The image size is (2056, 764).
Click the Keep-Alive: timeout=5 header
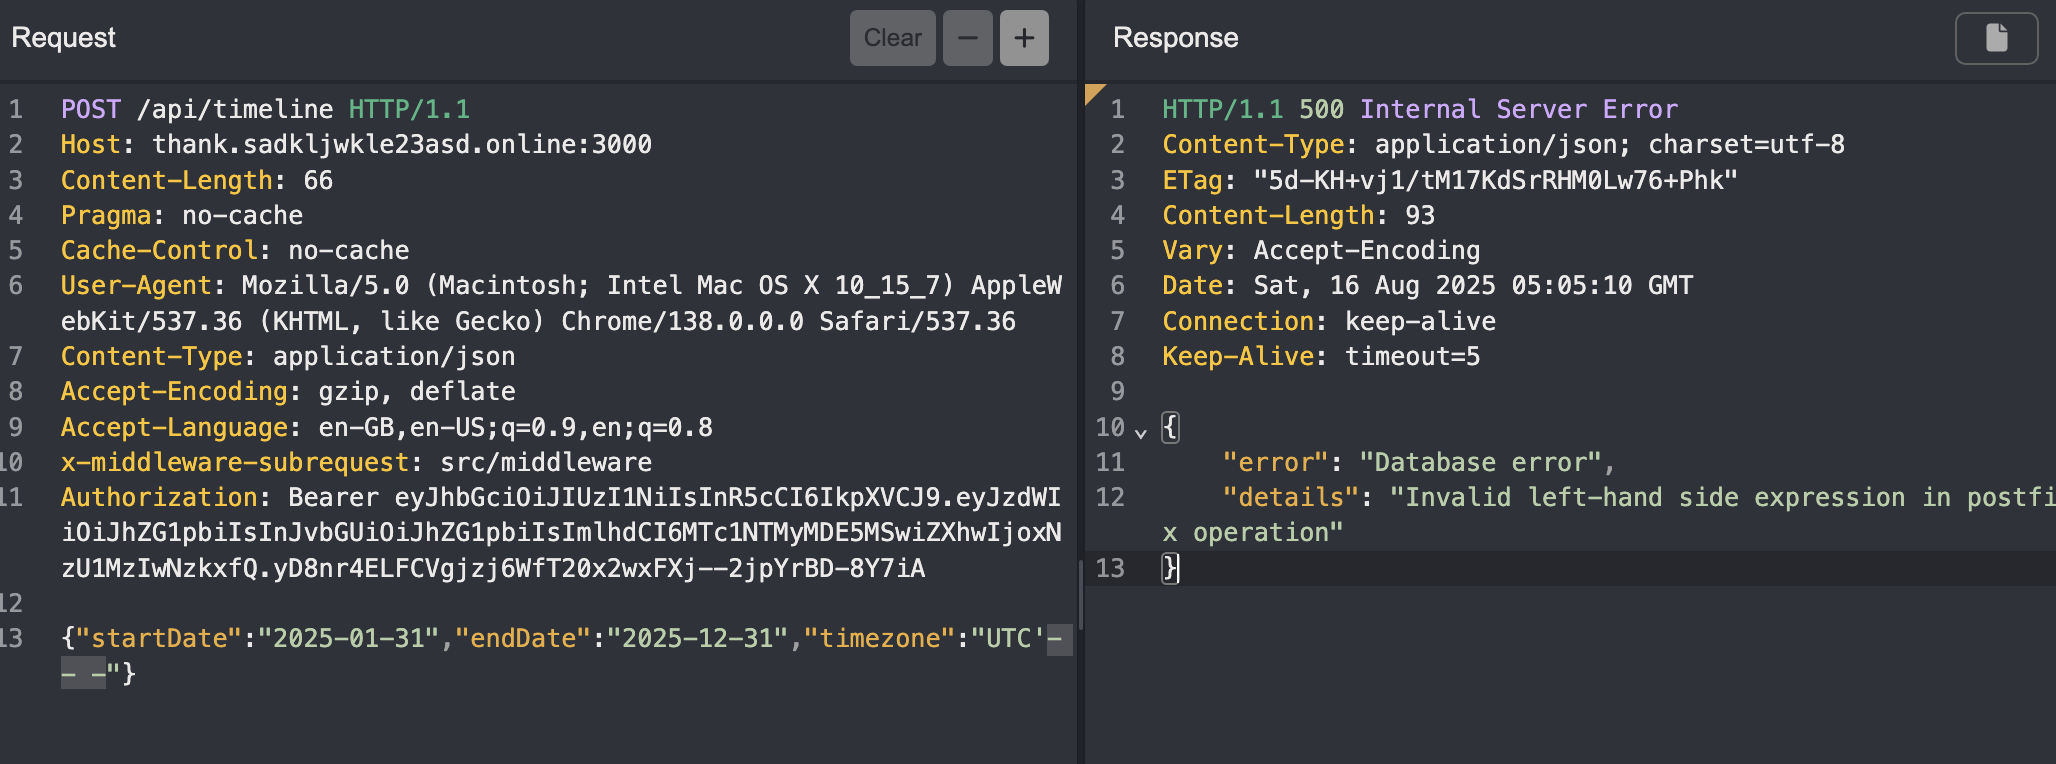tap(1321, 356)
